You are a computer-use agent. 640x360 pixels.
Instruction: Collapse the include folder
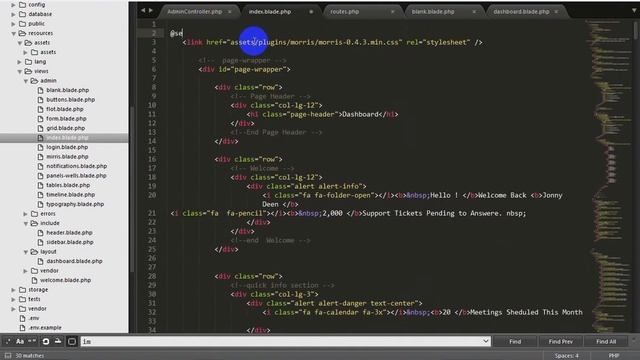26,223
